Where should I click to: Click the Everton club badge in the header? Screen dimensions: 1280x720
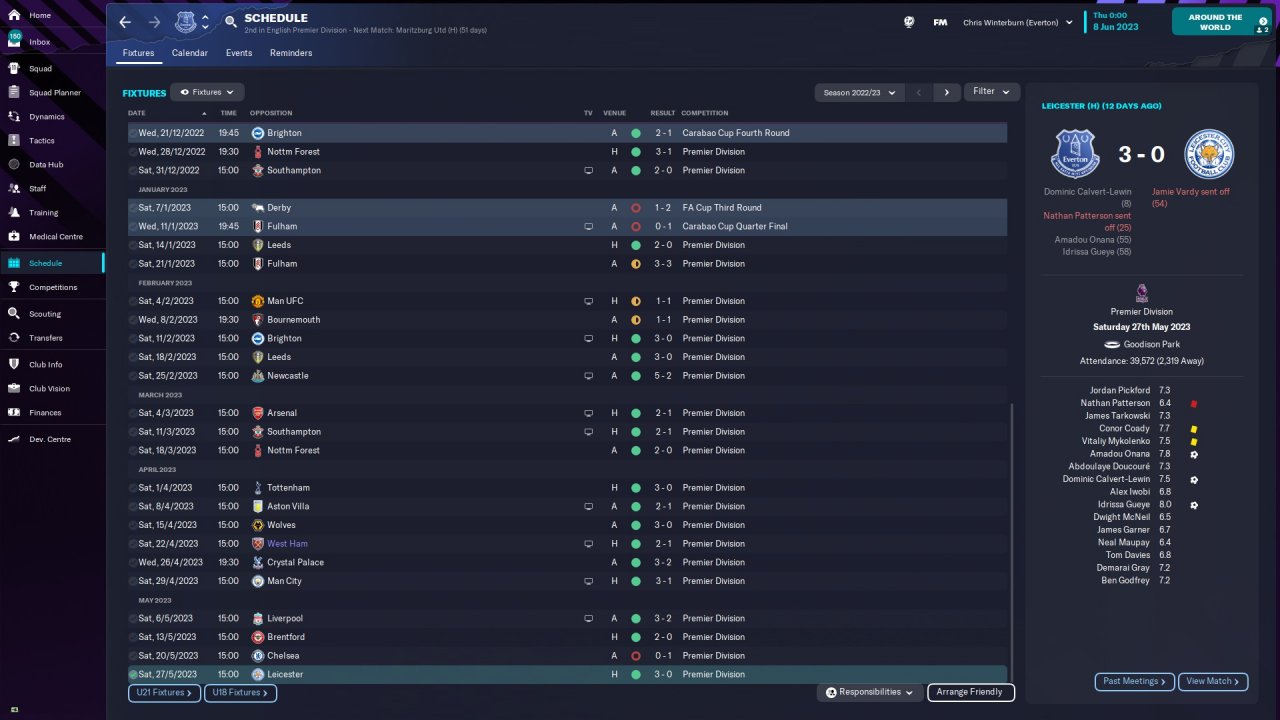[185, 22]
